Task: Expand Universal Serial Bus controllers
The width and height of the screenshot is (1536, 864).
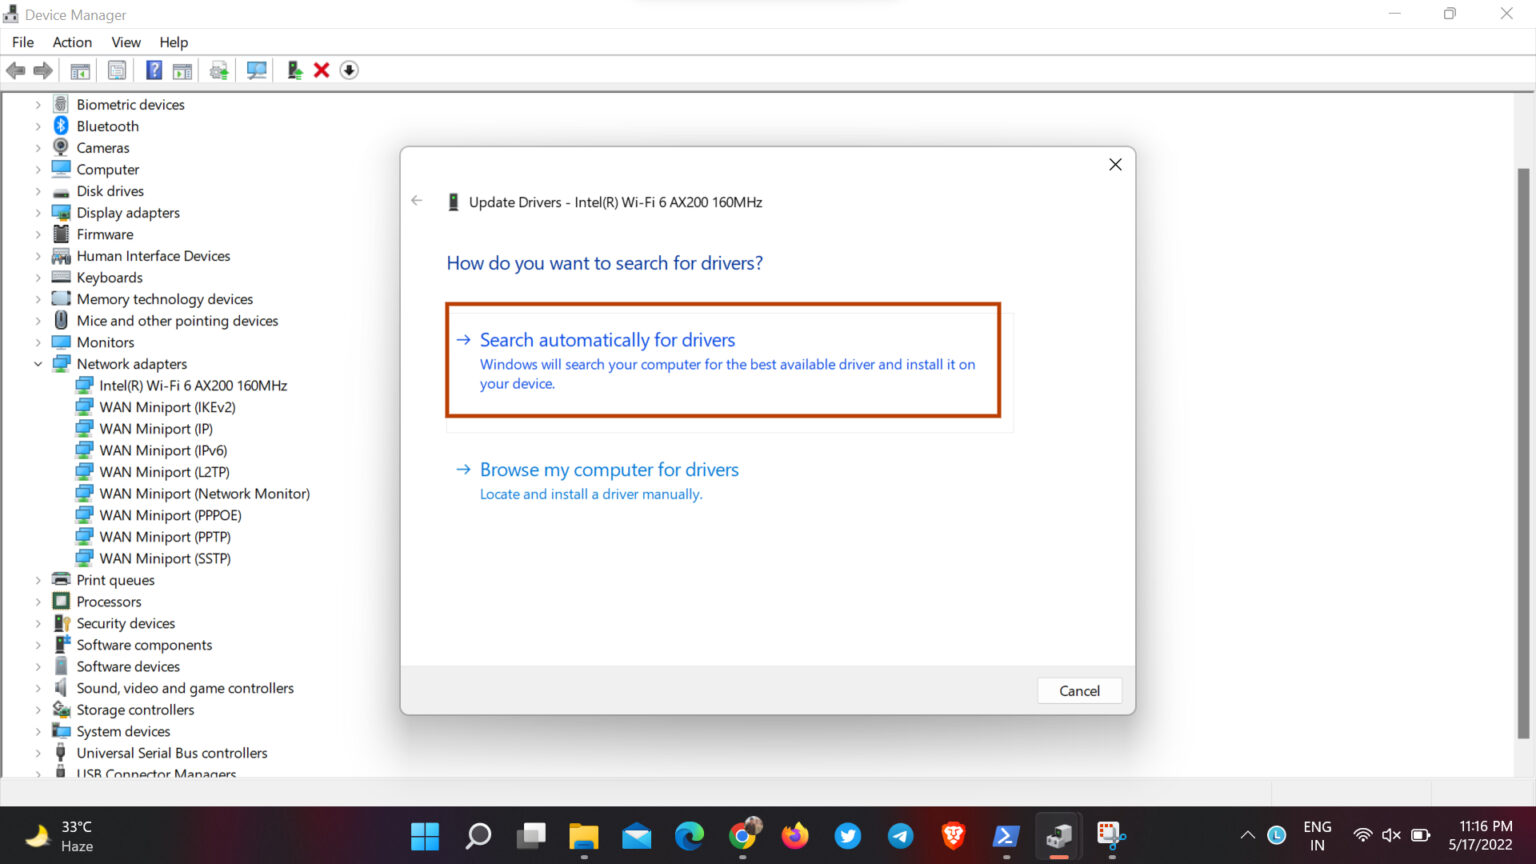Action: tap(39, 752)
